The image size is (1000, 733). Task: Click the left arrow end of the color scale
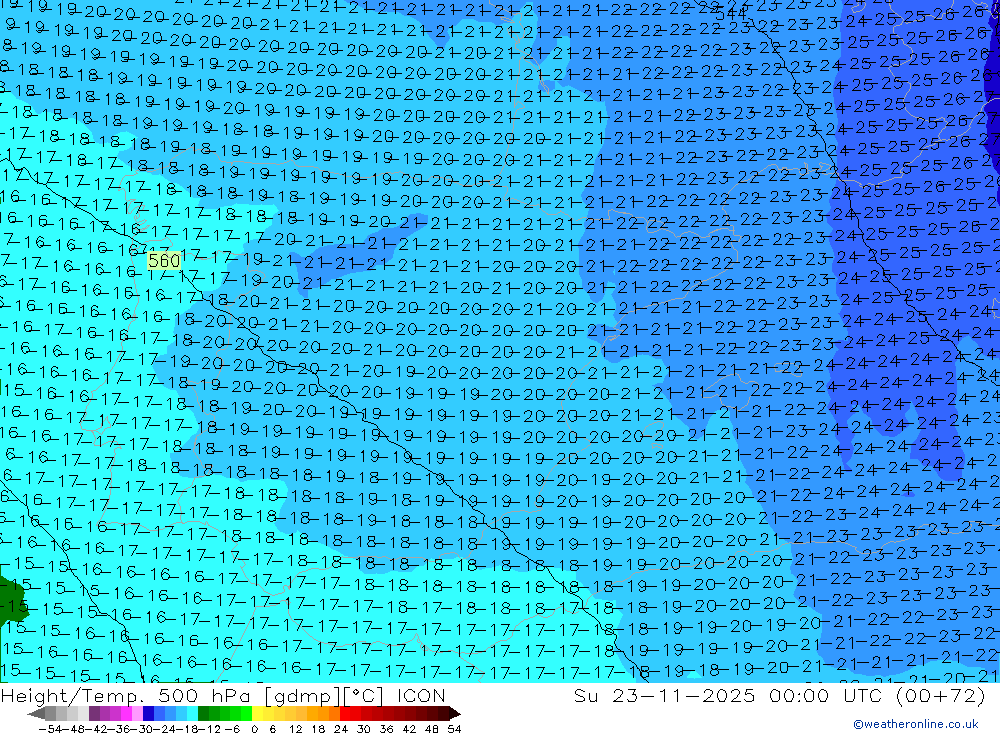(x=36, y=713)
